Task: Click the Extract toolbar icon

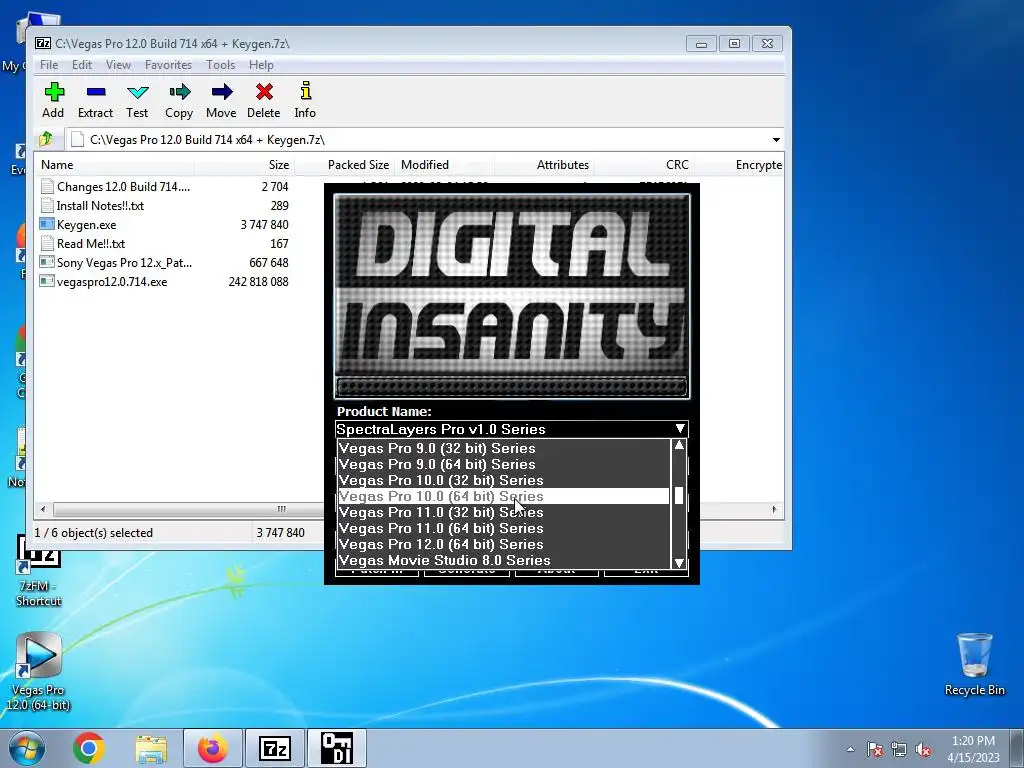Action: coord(95,100)
